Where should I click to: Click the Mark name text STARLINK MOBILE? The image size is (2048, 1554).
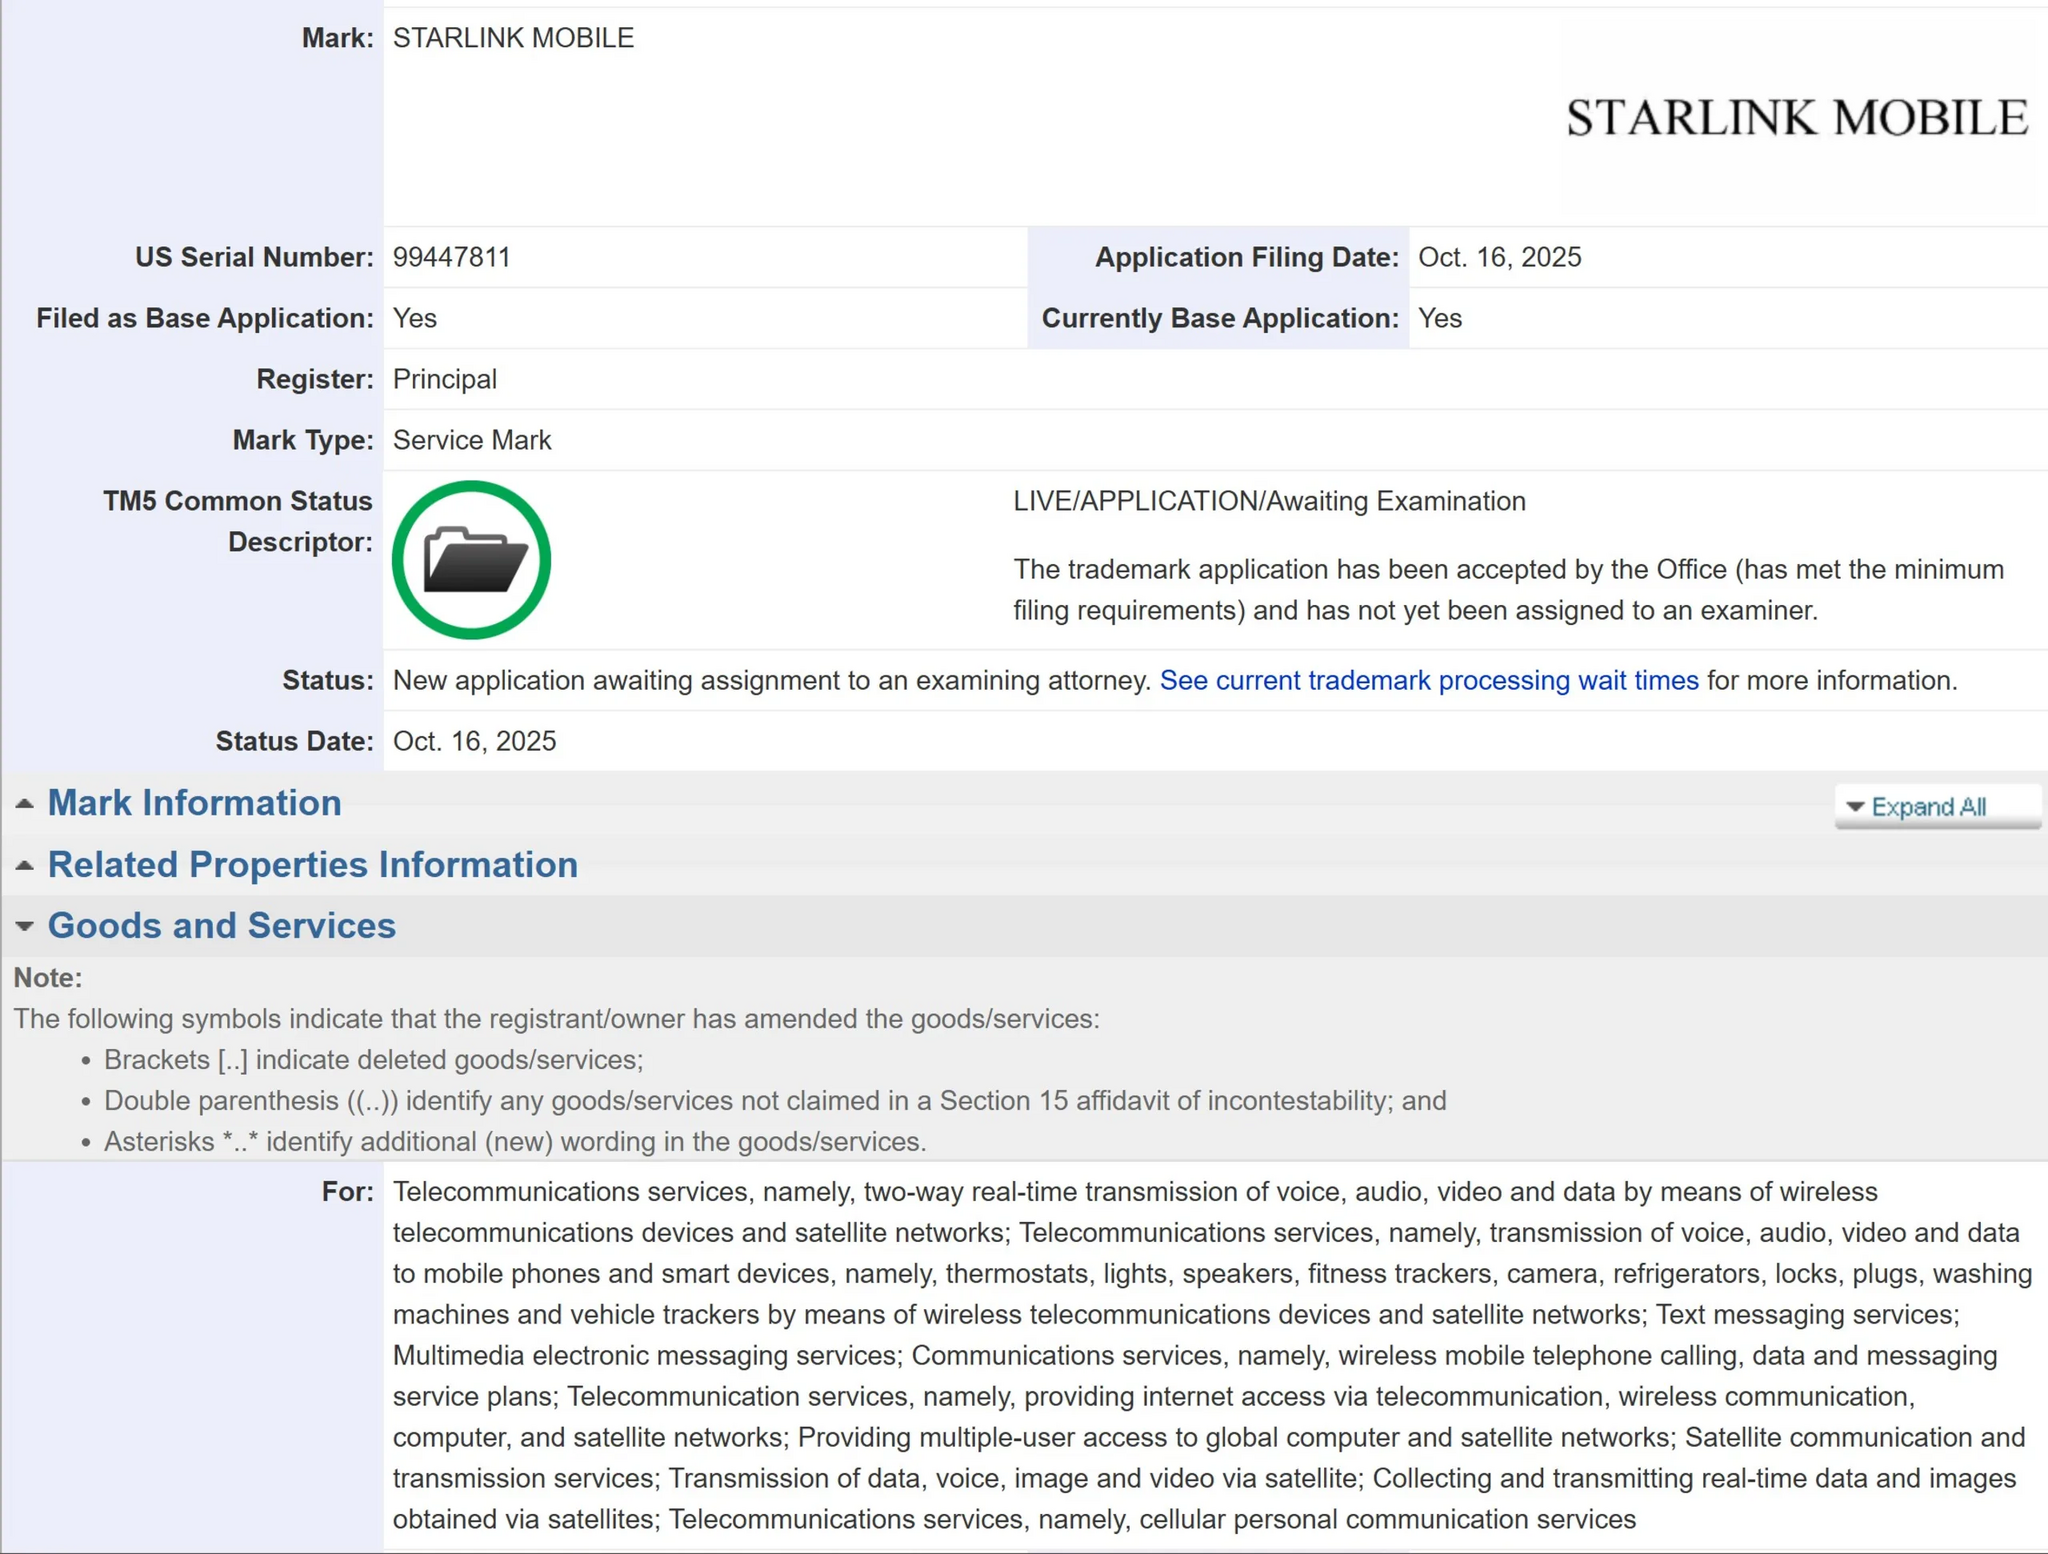click(513, 38)
